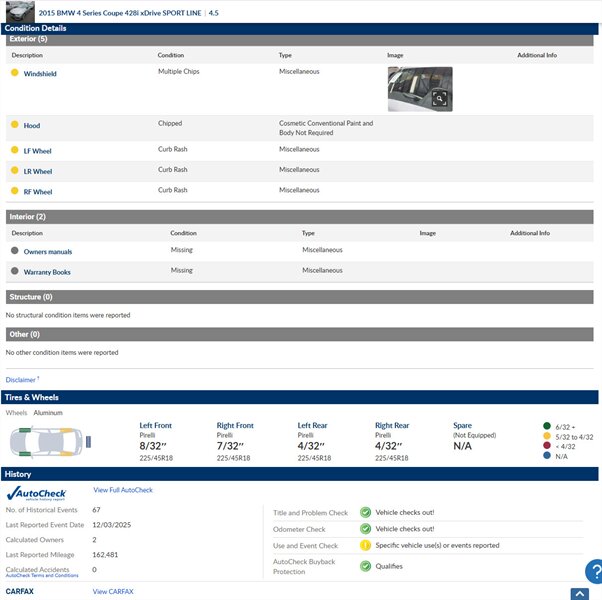Open the Disclaimer link
602x600 pixels.
tap(21, 380)
